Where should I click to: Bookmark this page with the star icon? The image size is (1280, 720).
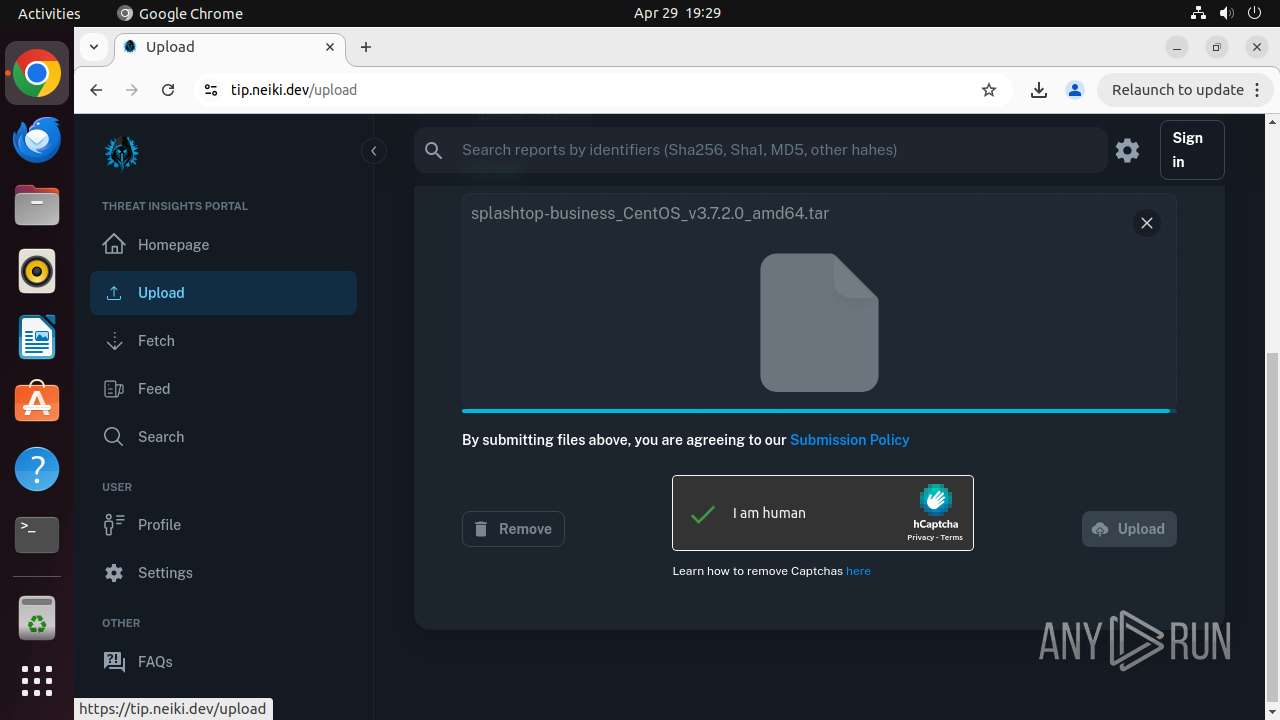tap(989, 90)
